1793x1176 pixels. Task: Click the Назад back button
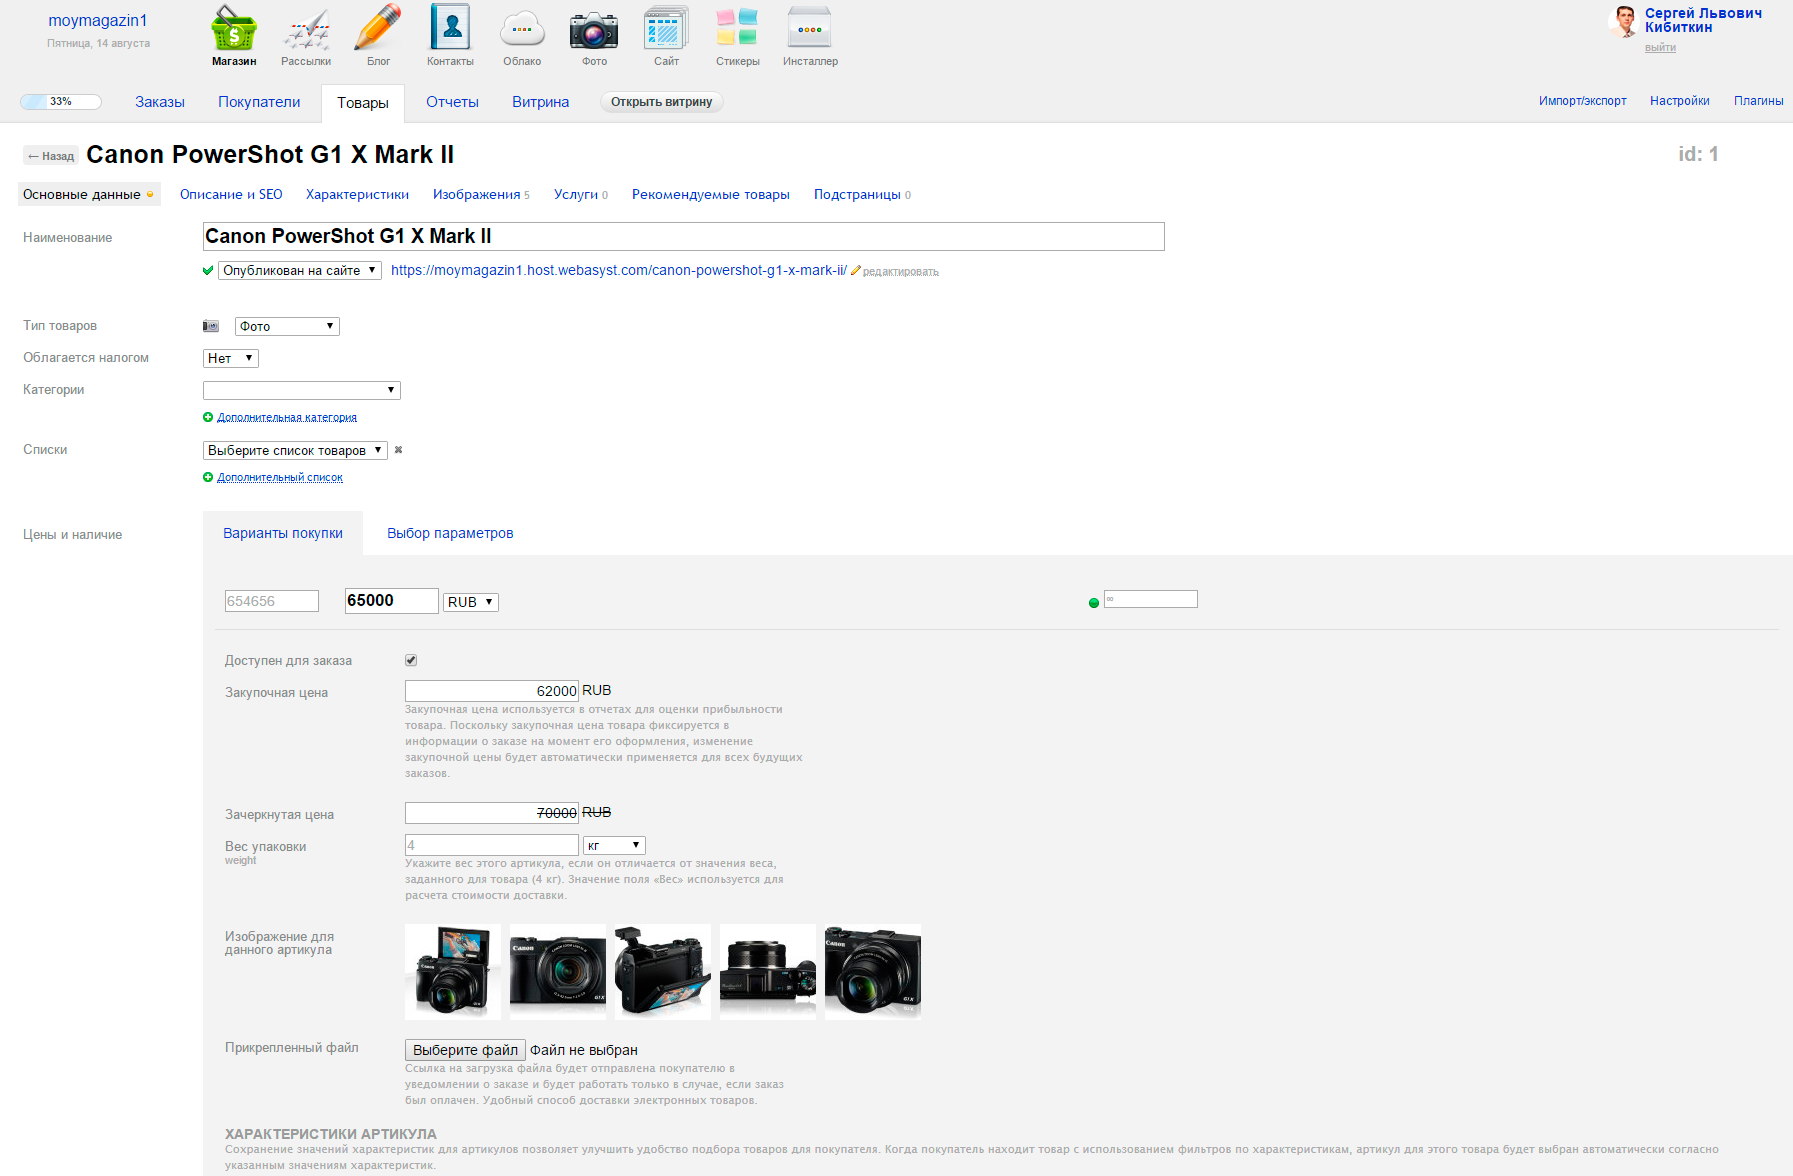pos(51,156)
